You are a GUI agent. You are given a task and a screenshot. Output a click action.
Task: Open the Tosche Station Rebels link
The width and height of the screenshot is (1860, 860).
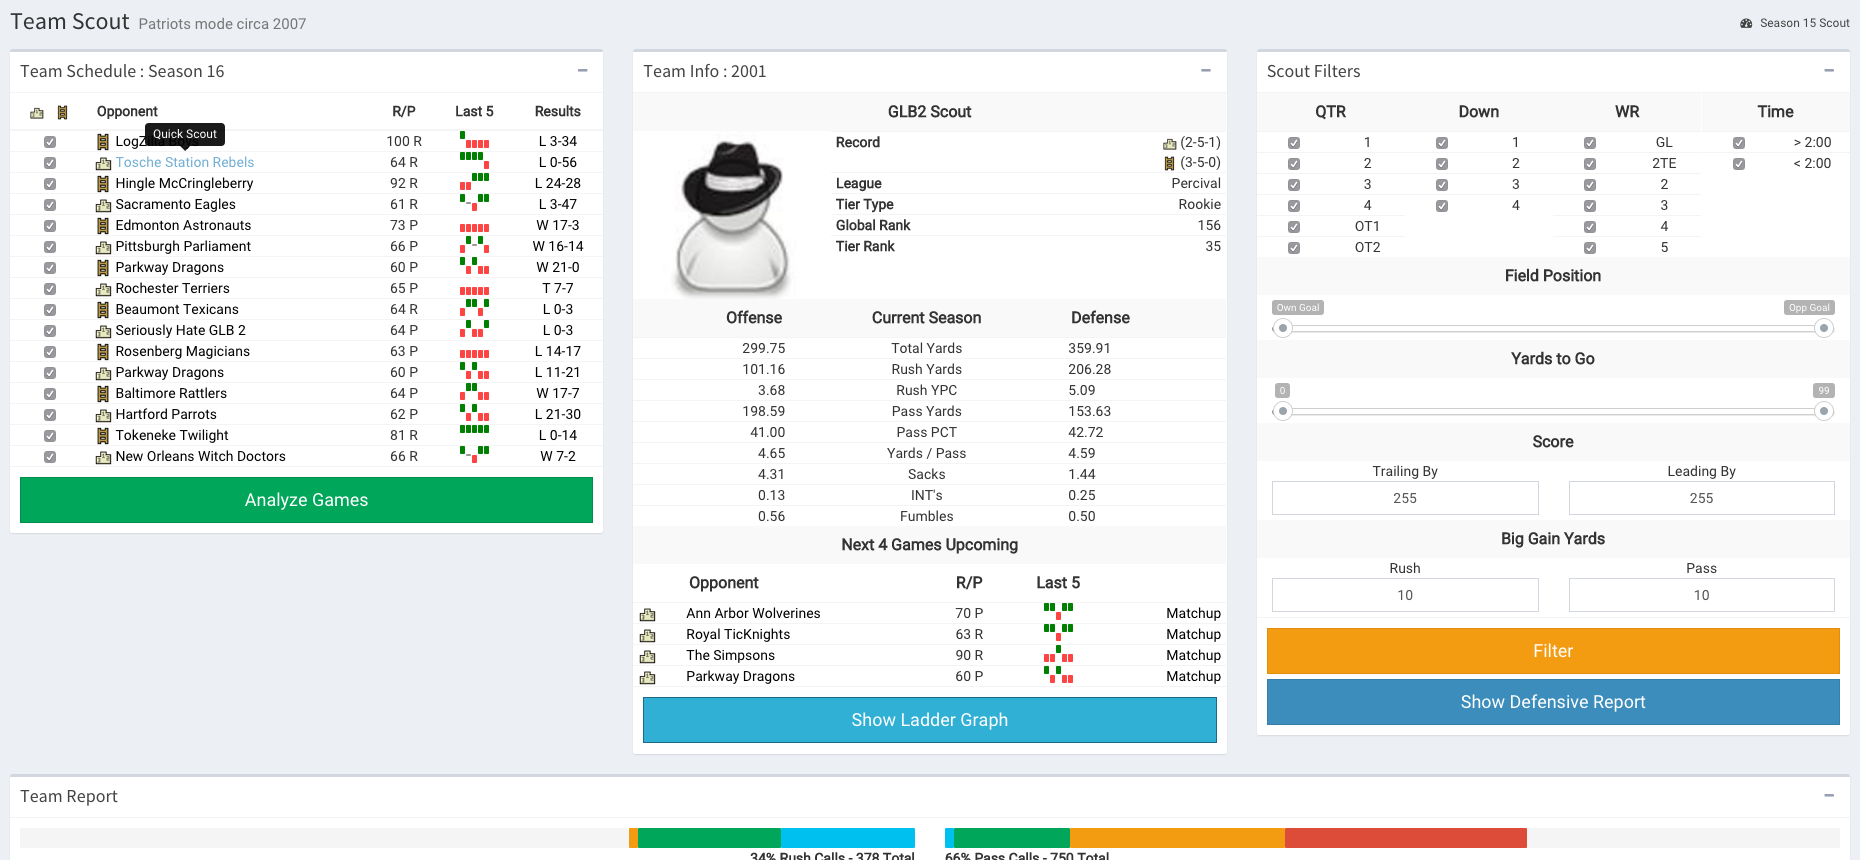[x=185, y=163]
